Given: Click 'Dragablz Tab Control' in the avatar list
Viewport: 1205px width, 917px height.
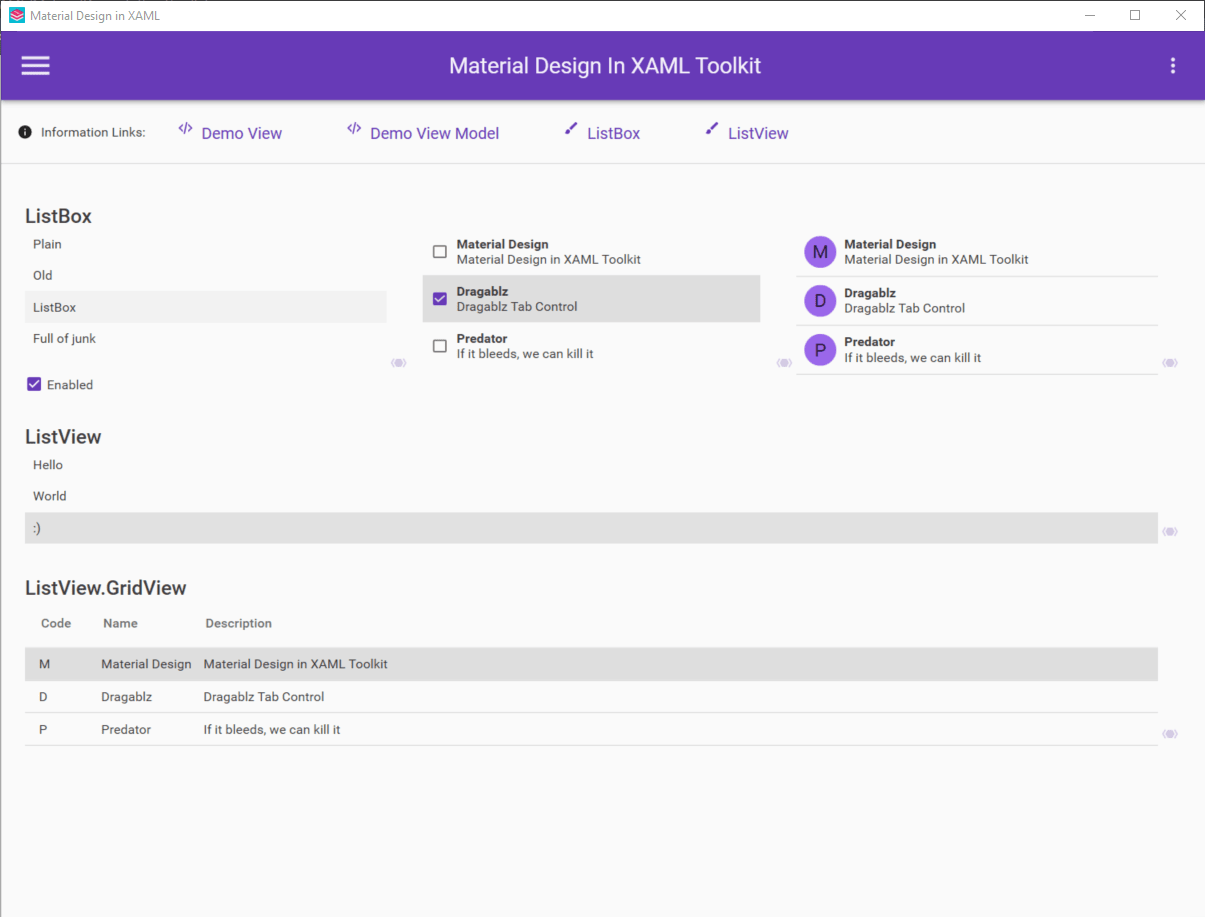Looking at the screenshot, I should pos(905,308).
